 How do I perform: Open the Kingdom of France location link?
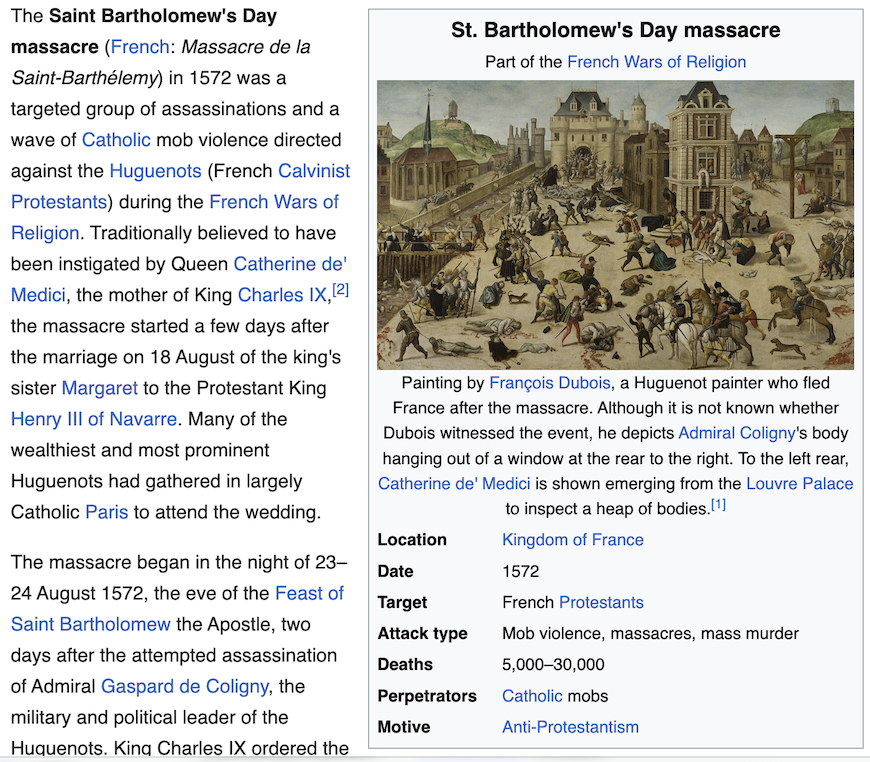(573, 539)
